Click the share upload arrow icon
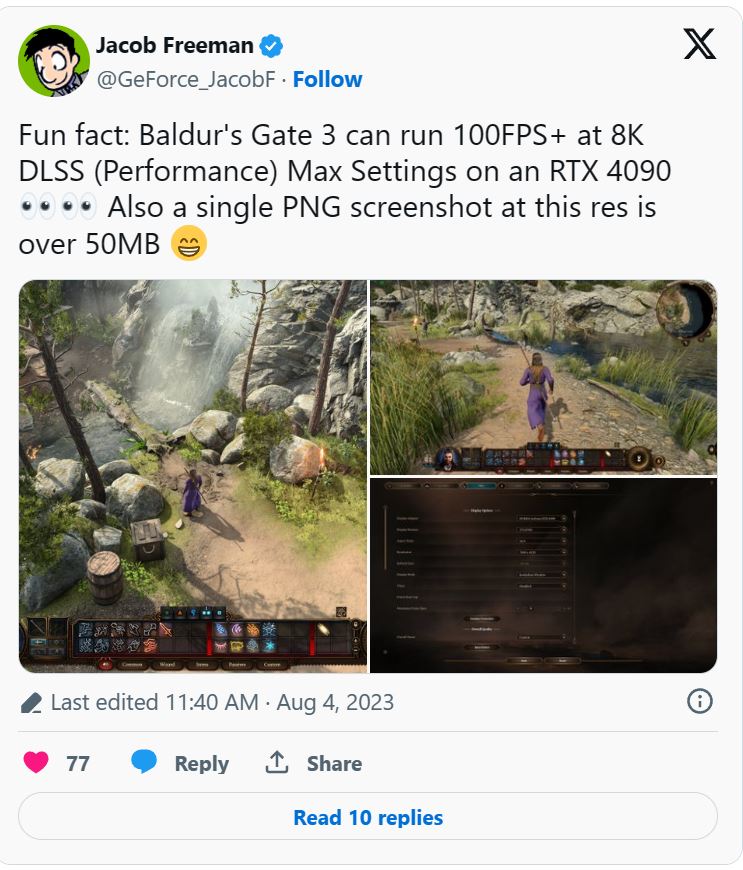Viewport: 743px width, 870px height. coord(276,762)
